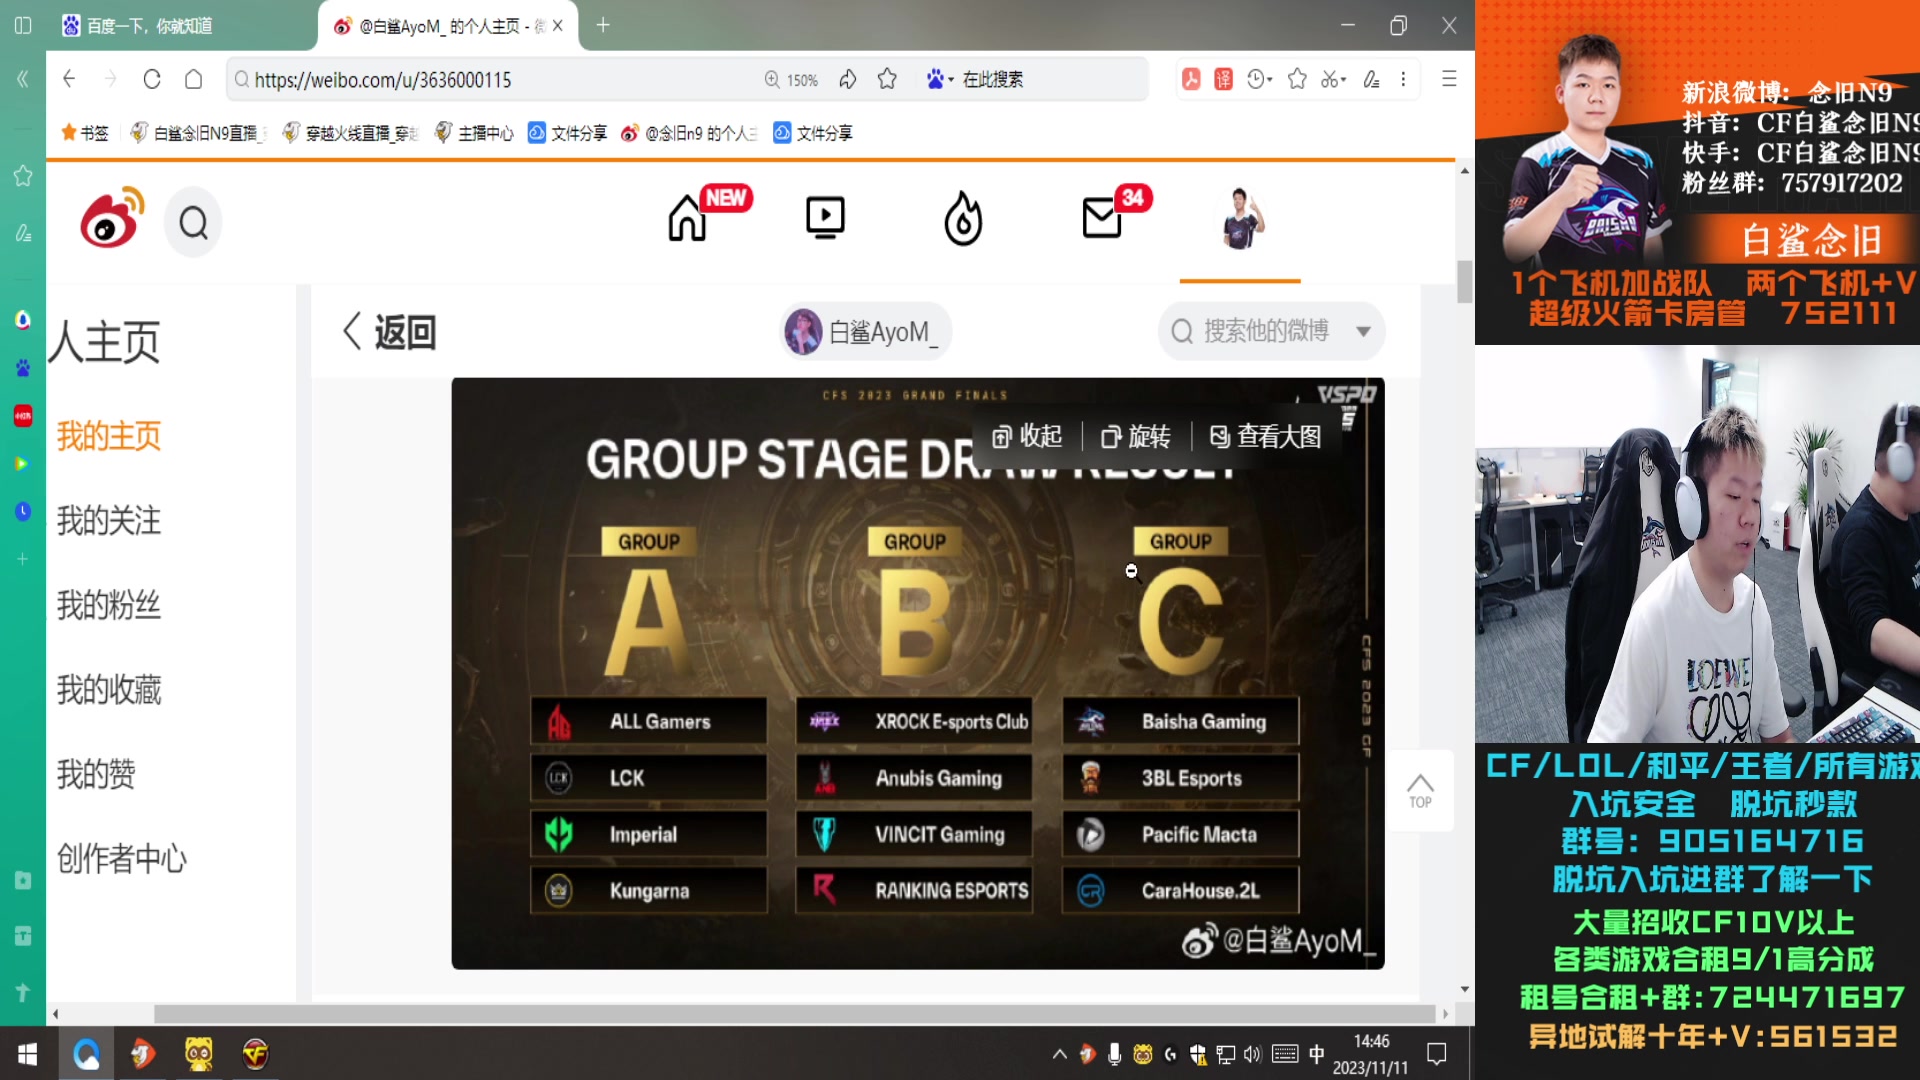The height and width of the screenshot is (1080, 1920).
Task: Toggle the bookmark star in the address bar
Action: [x=887, y=79]
